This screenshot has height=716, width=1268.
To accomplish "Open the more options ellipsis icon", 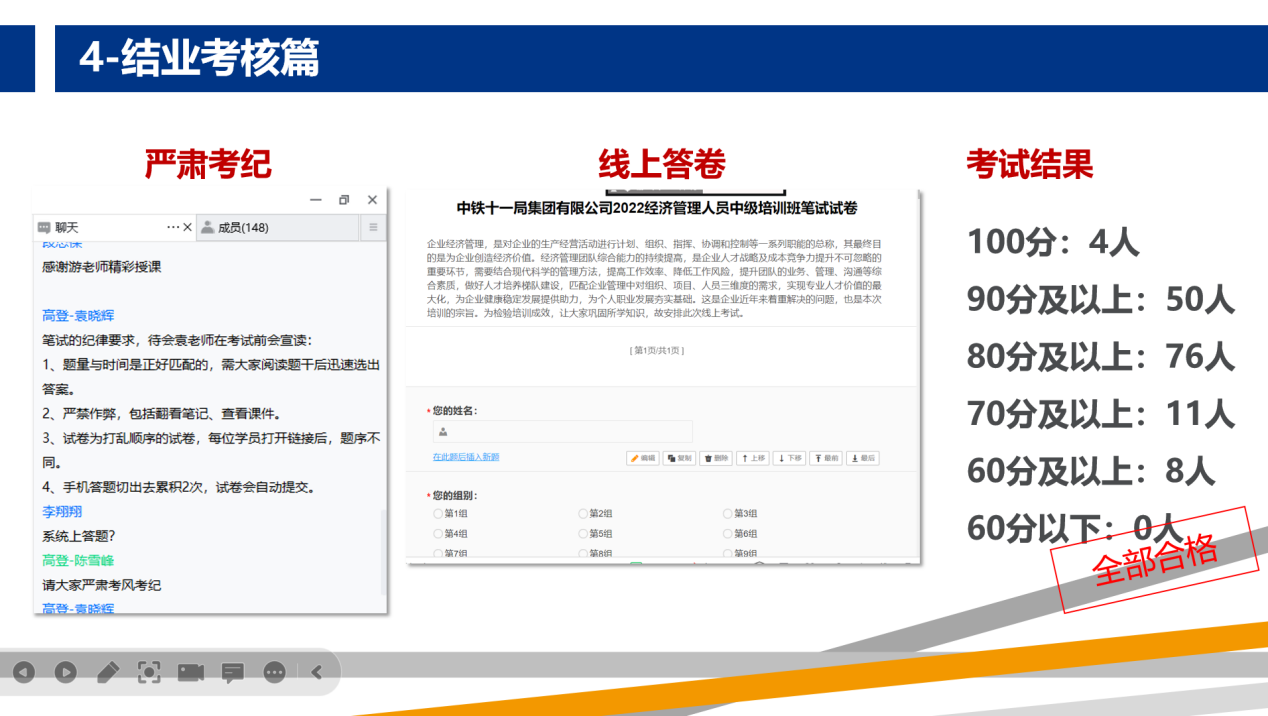I will point(275,673).
